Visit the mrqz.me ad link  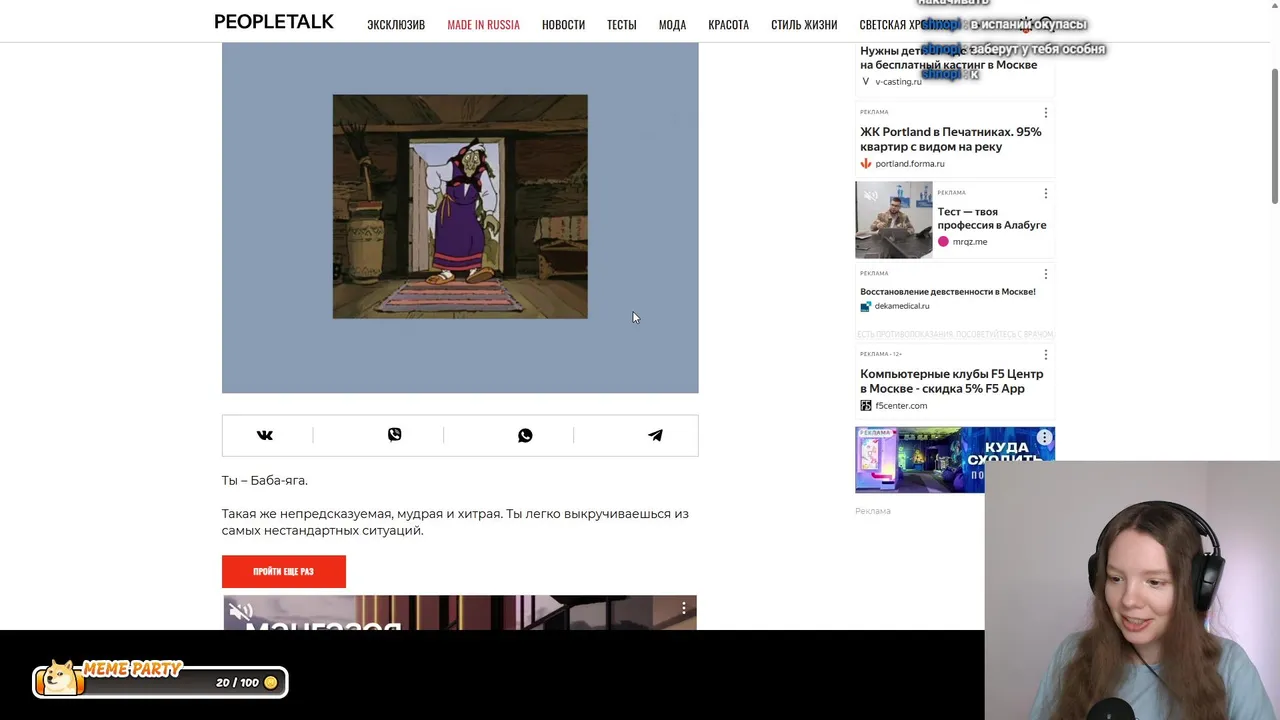pos(969,242)
